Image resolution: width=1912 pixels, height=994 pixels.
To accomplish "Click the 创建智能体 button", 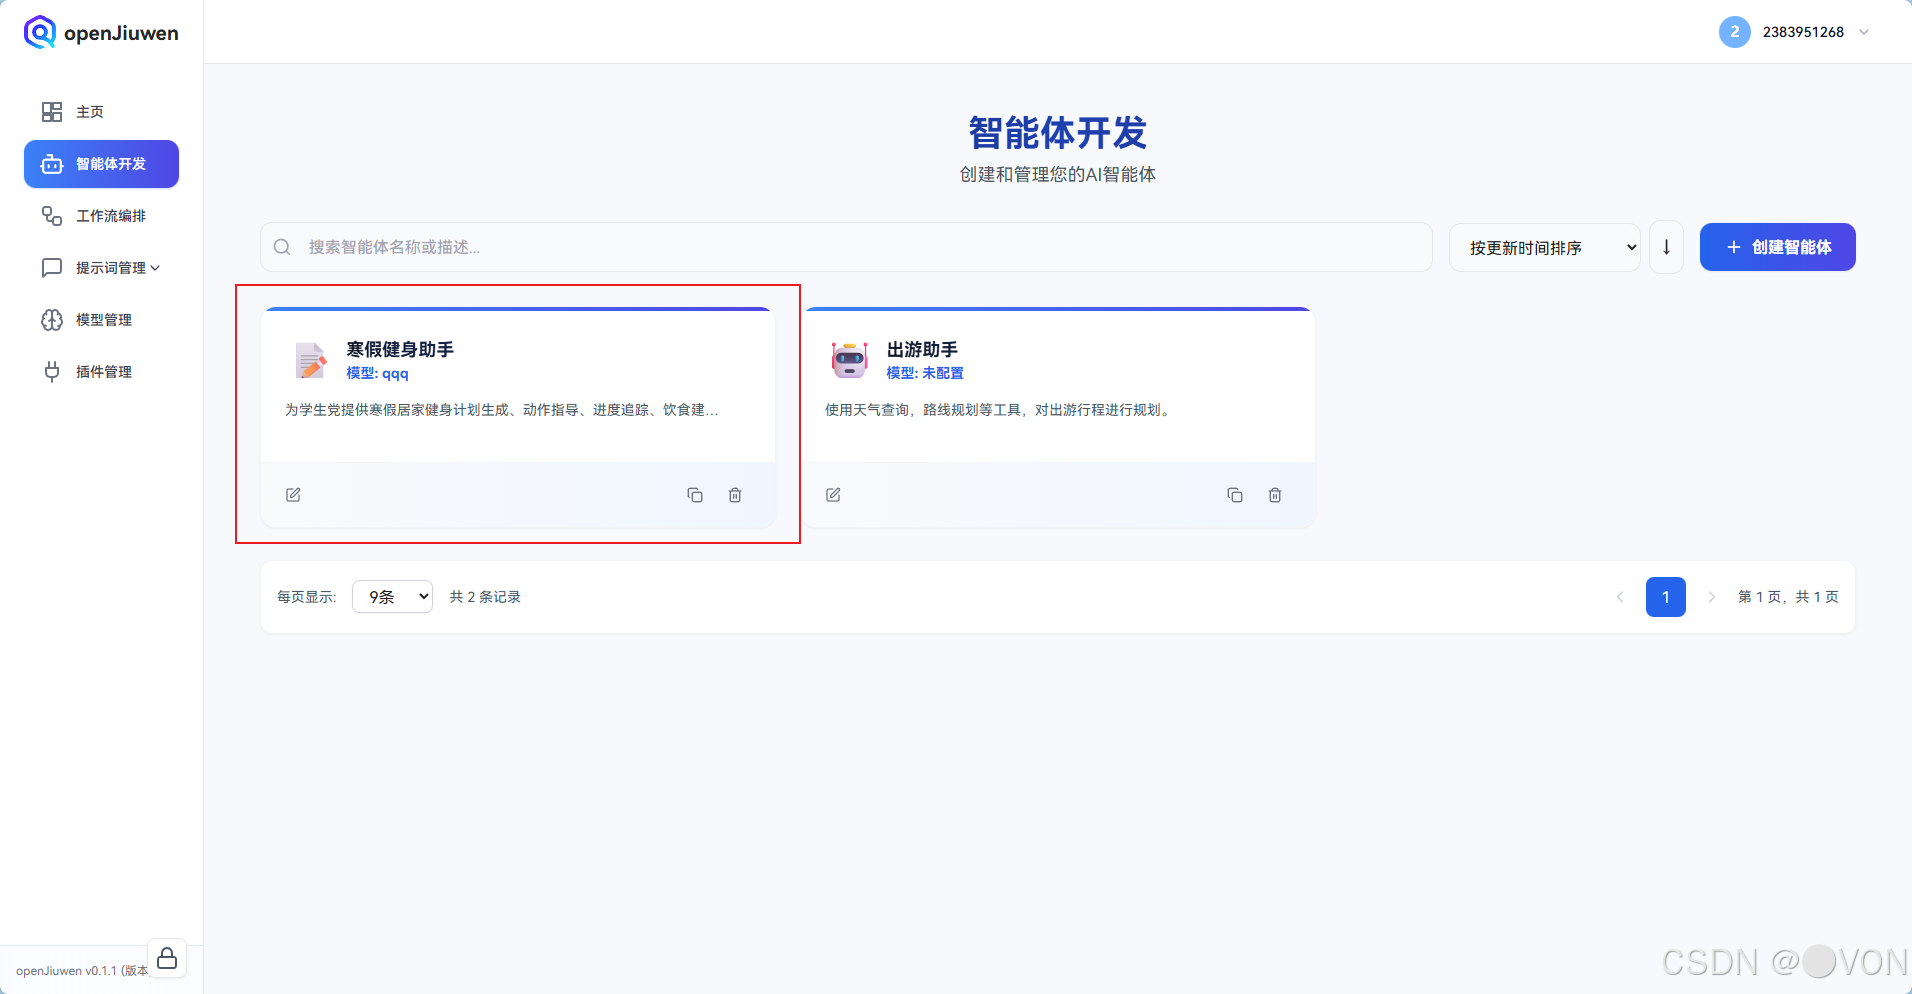I will [1777, 246].
